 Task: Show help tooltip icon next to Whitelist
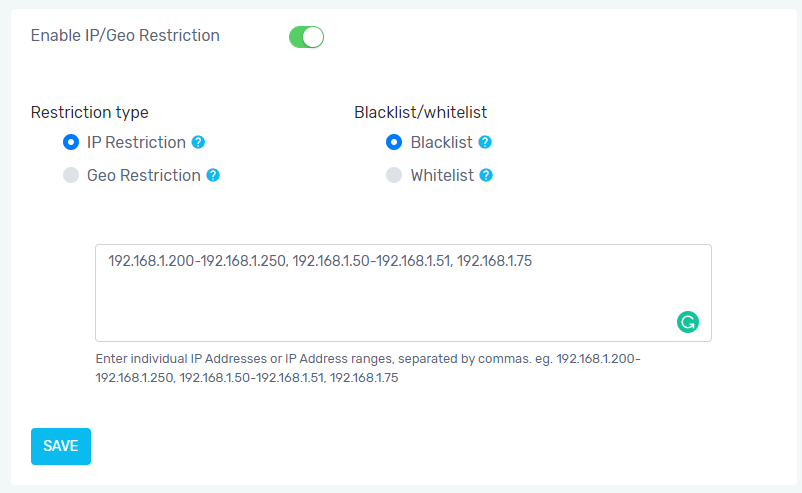(486, 175)
